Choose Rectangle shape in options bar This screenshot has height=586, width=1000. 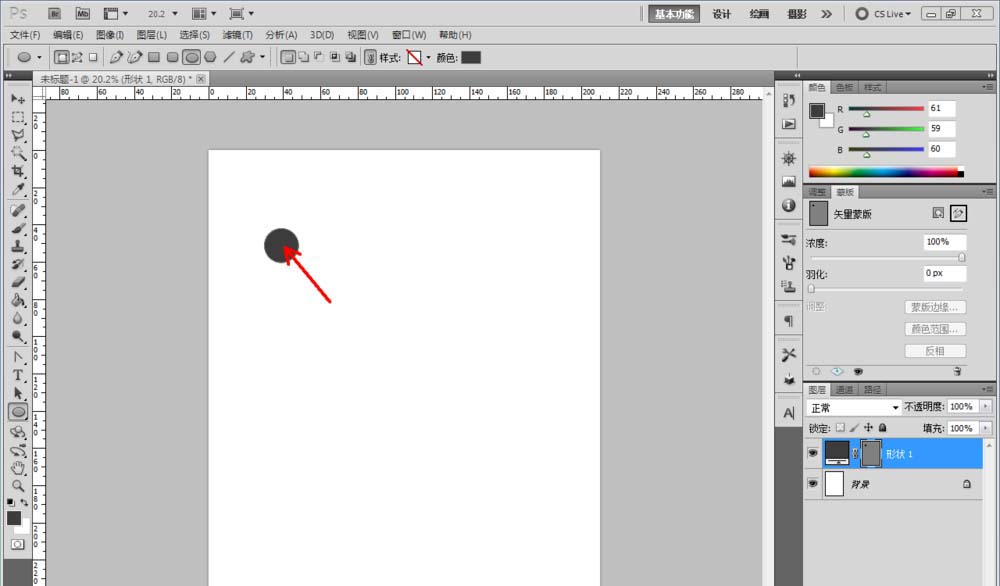154,57
